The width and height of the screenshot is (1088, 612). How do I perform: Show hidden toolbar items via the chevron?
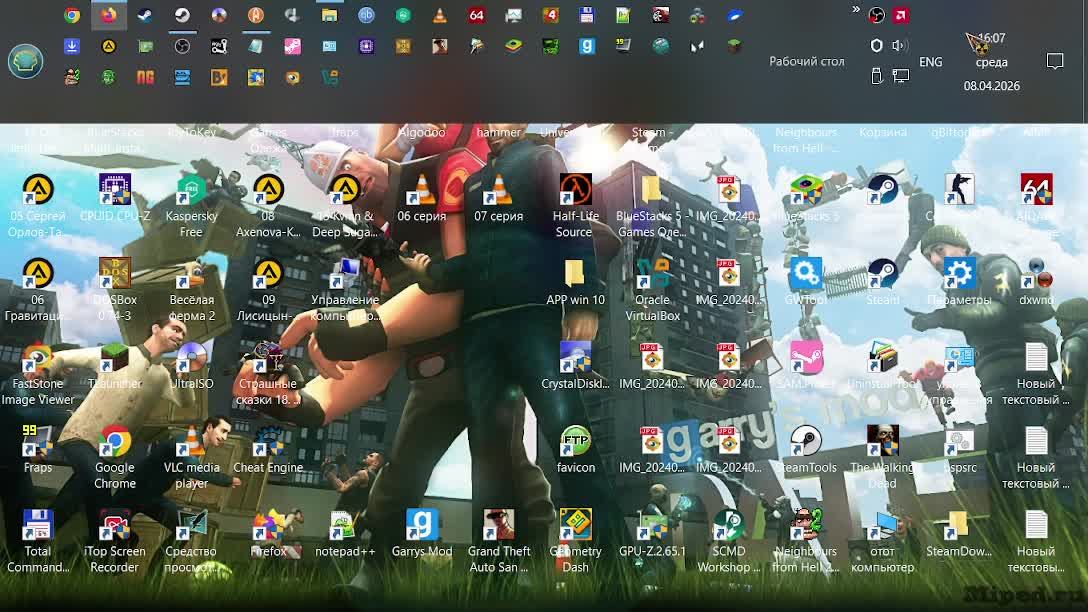(856, 10)
